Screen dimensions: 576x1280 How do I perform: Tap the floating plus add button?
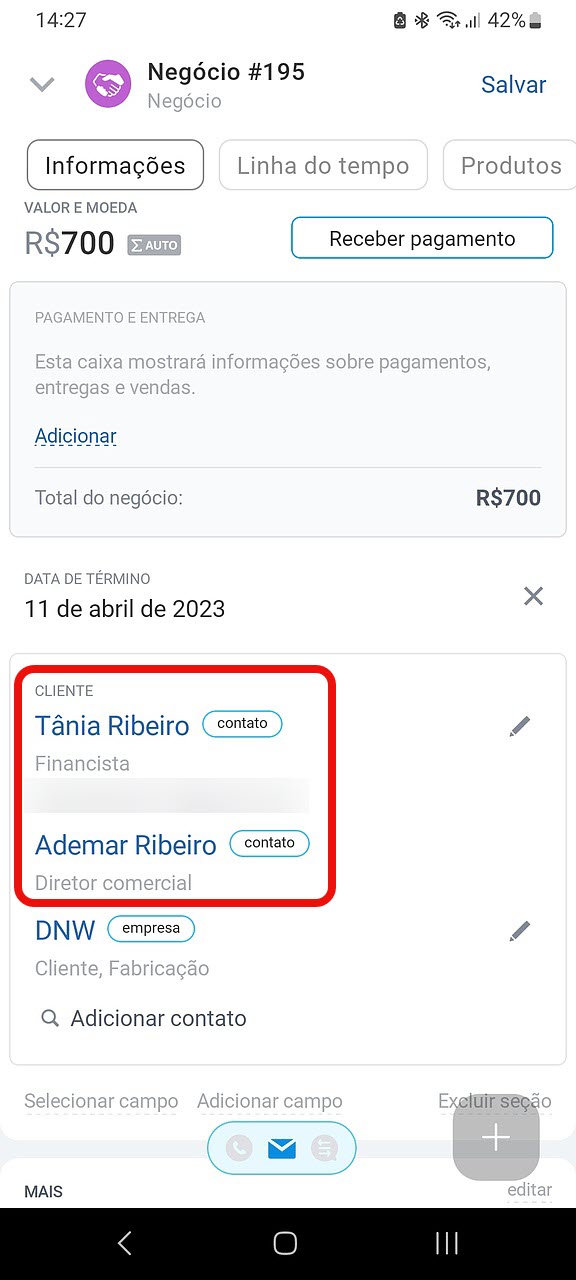pos(496,1137)
